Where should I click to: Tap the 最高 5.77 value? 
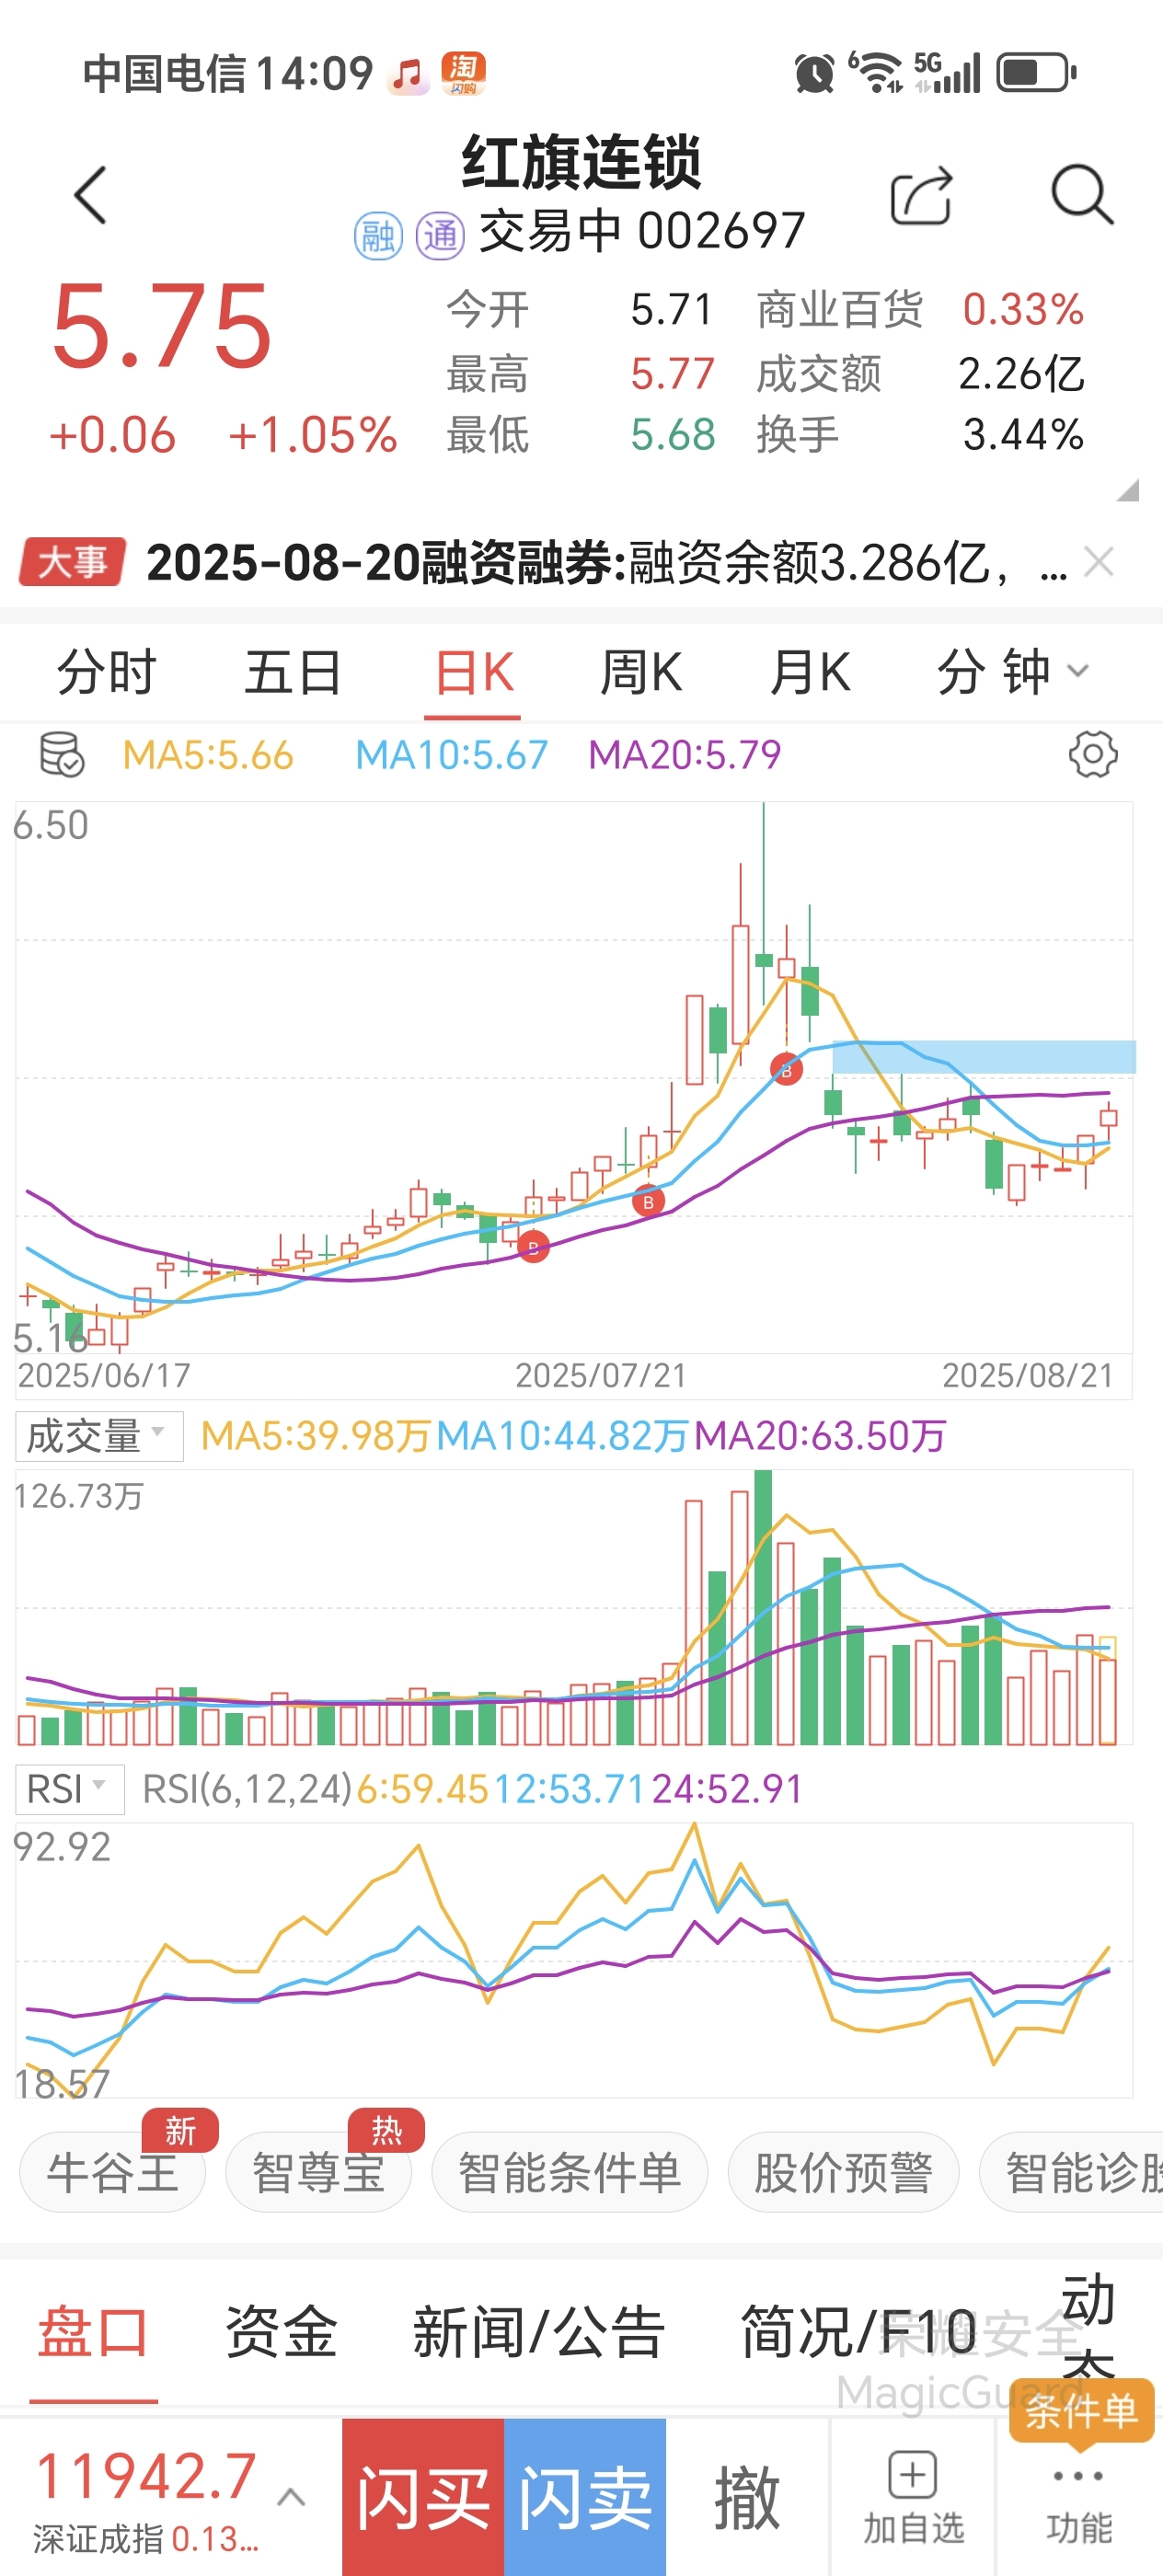[x=672, y=374]
